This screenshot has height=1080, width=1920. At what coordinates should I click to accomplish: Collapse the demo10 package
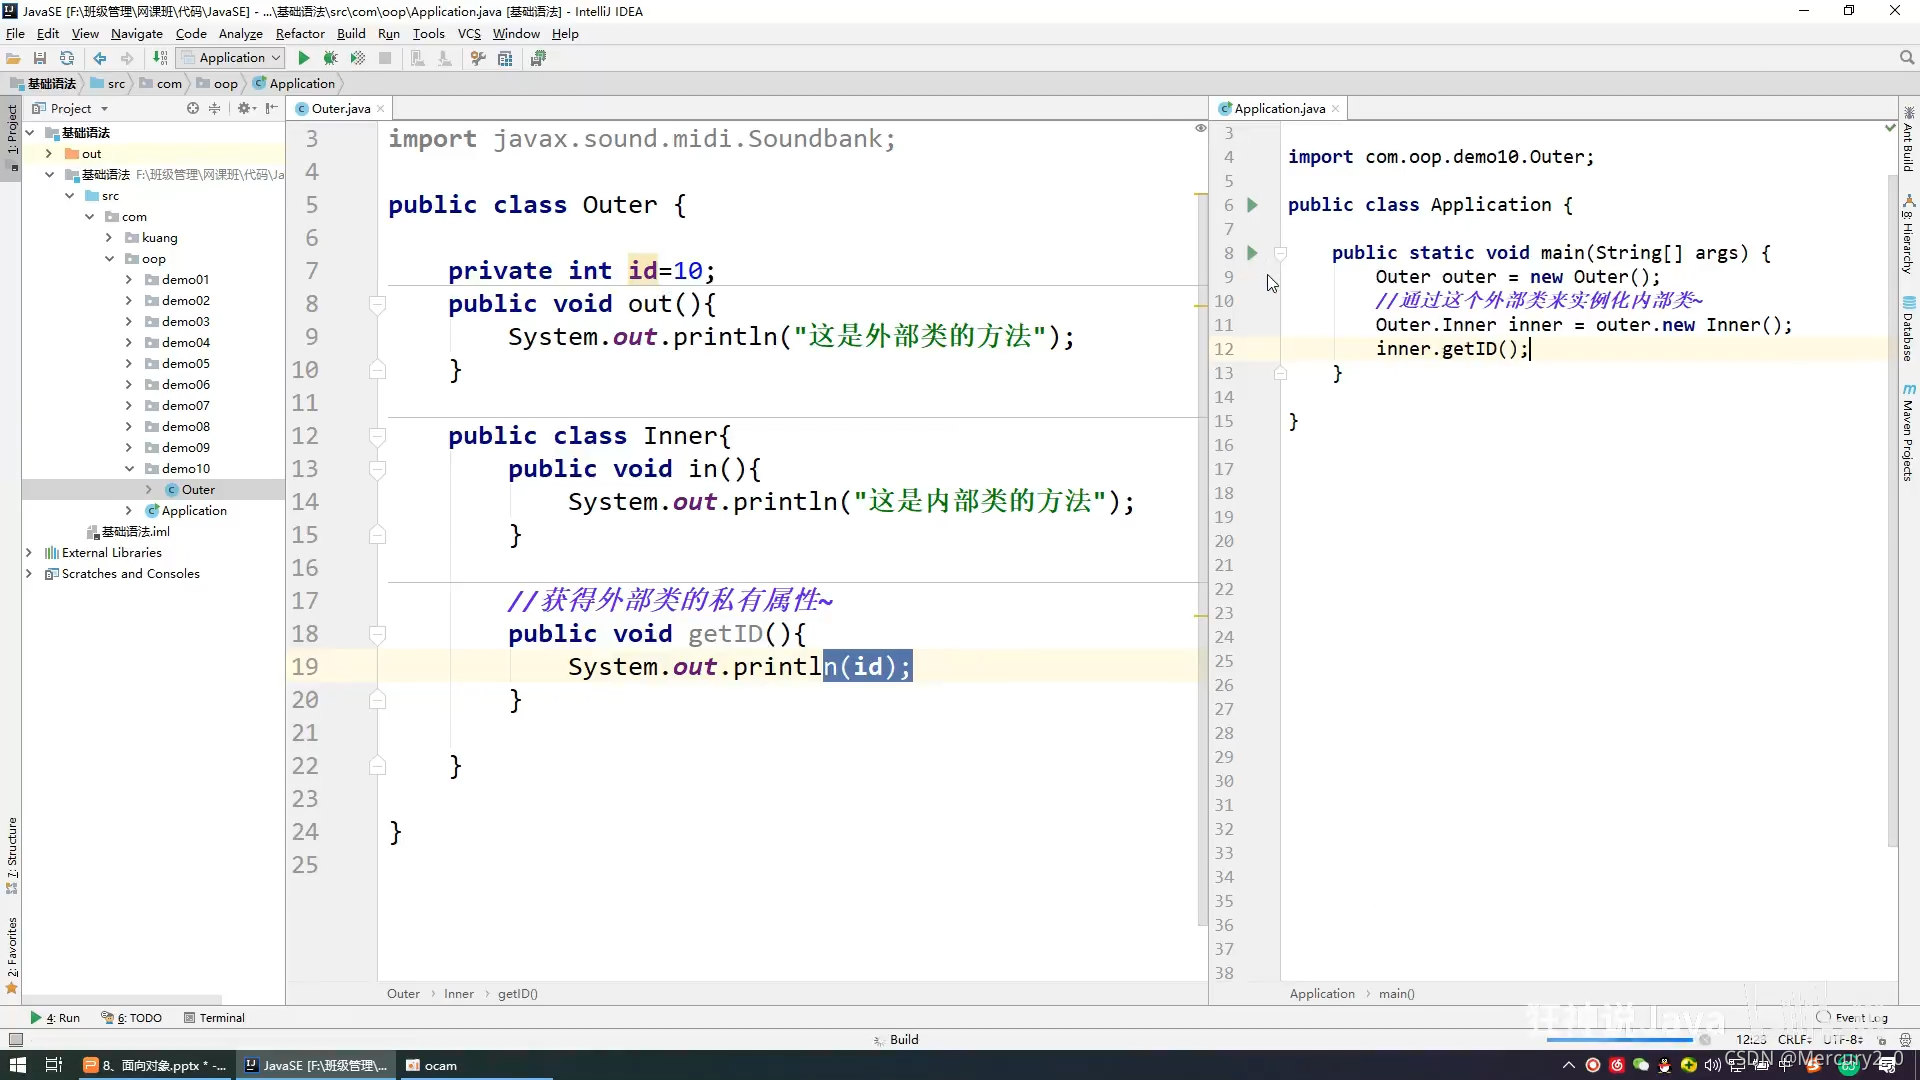129,469
